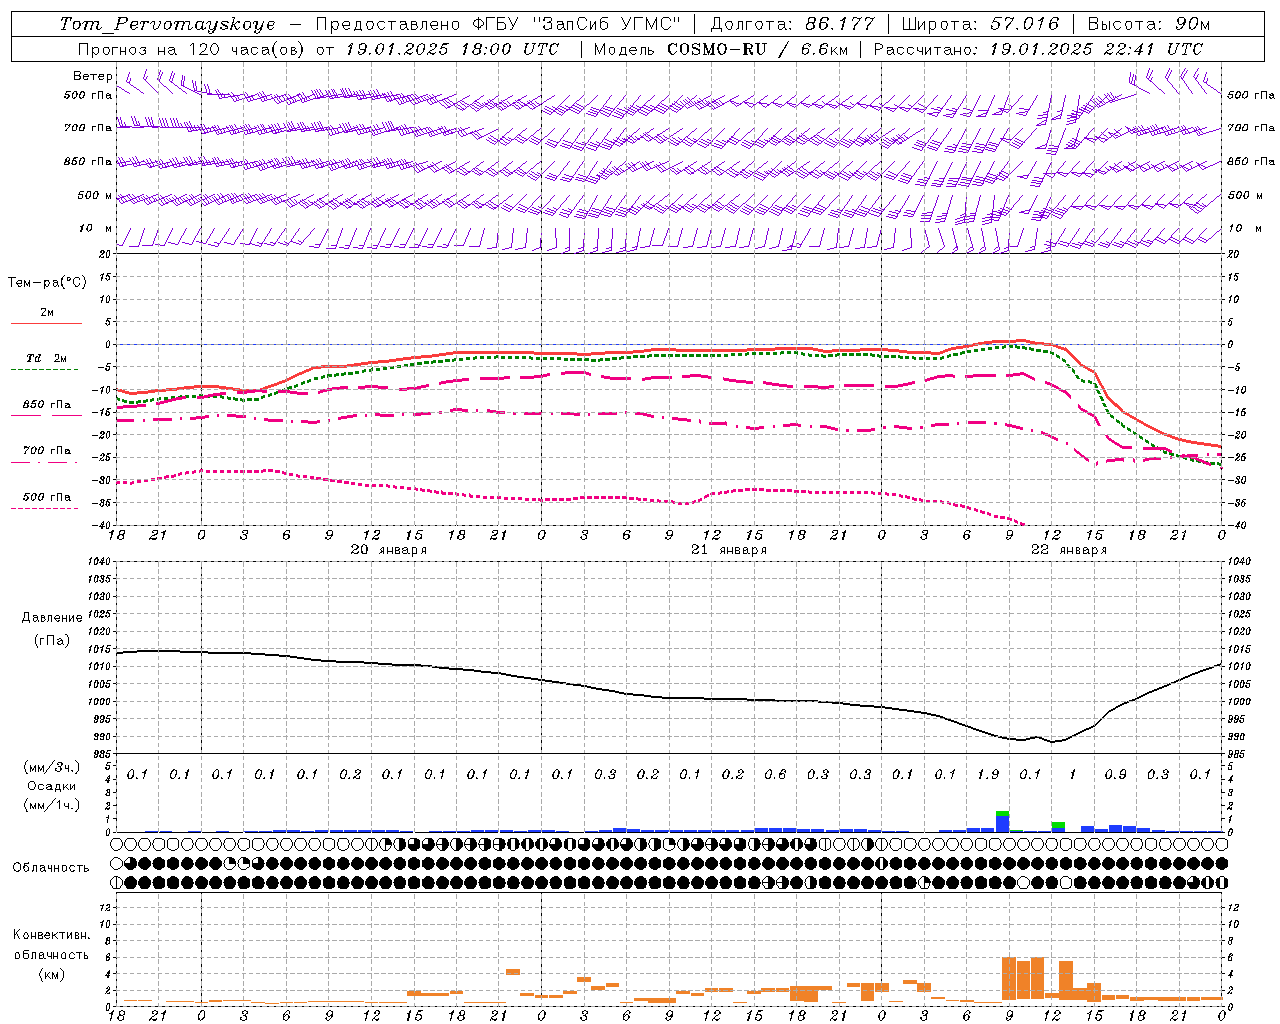Click the '(мм/1ч.)' hourly precipitation unit label

pyautogui.click(x=52, y=805)
